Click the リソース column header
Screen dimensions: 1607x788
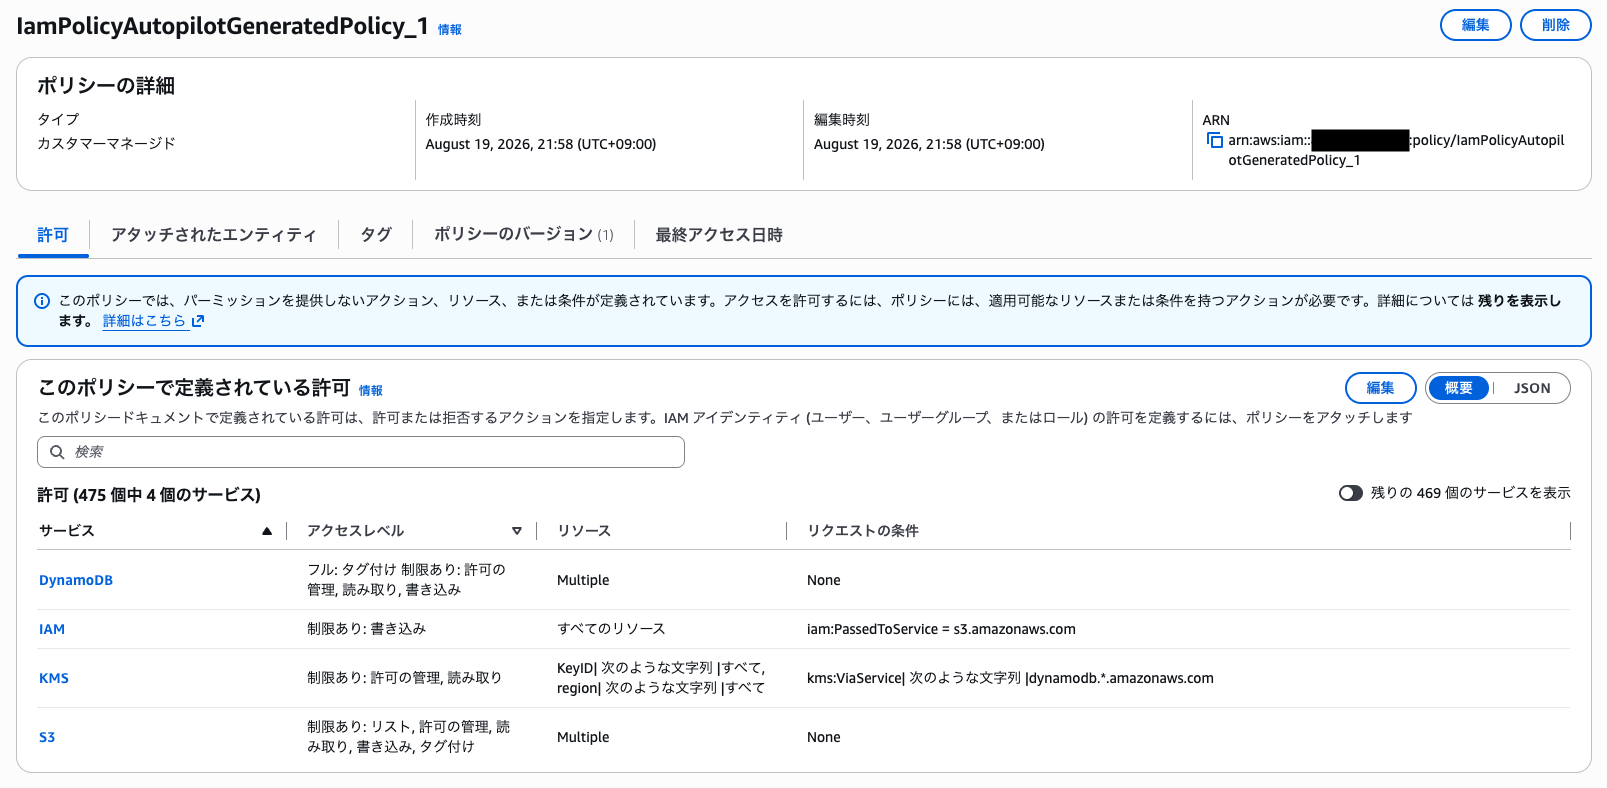[x=584, y=531]
